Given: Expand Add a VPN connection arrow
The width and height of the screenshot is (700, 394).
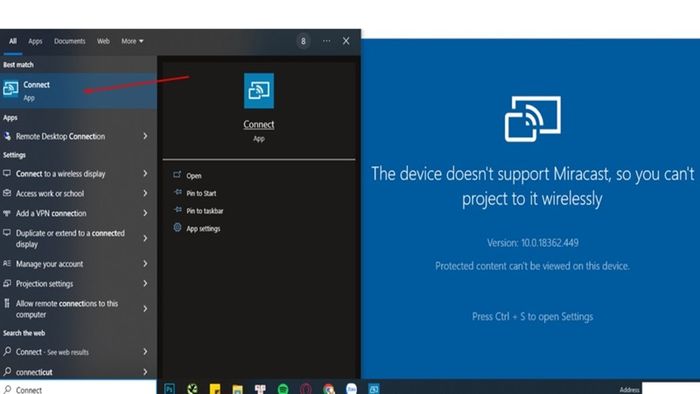Looking at the screenshot, I should [x=146, y=213].
